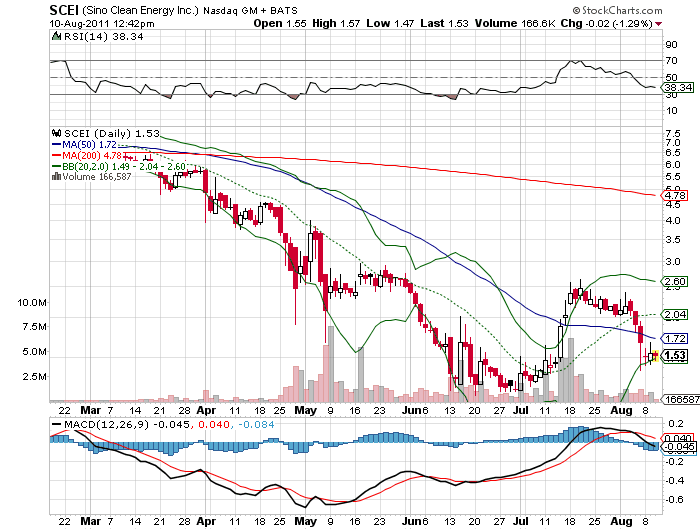Click the blue 1.72 MA(50) price tag
Image resolution: width=700 pixels, height=530 pixels.
[x=675, y=338]
